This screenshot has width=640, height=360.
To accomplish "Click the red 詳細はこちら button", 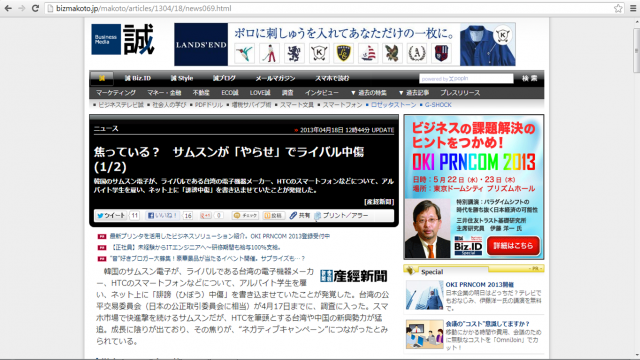I will pyautogui.click(x=513, y=246).
